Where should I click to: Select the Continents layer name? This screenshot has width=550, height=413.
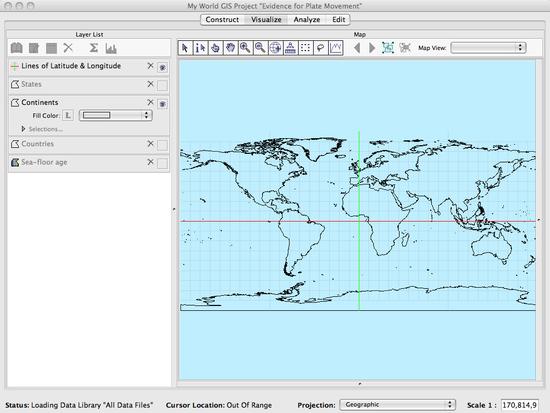click(40, 102)
